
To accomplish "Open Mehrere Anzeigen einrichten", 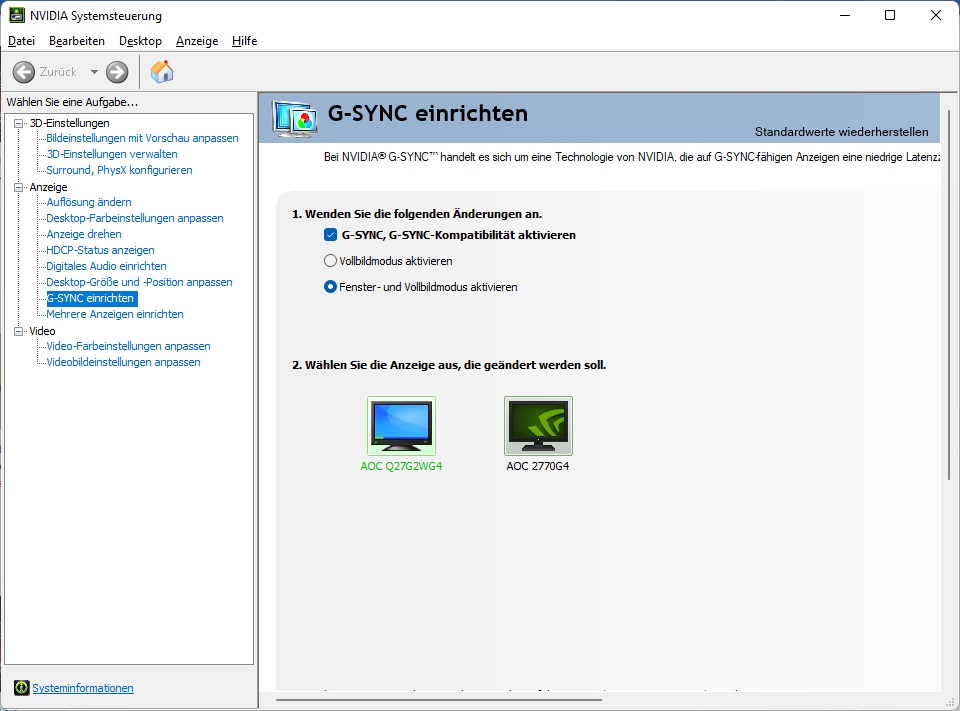I will click(115, 314).
